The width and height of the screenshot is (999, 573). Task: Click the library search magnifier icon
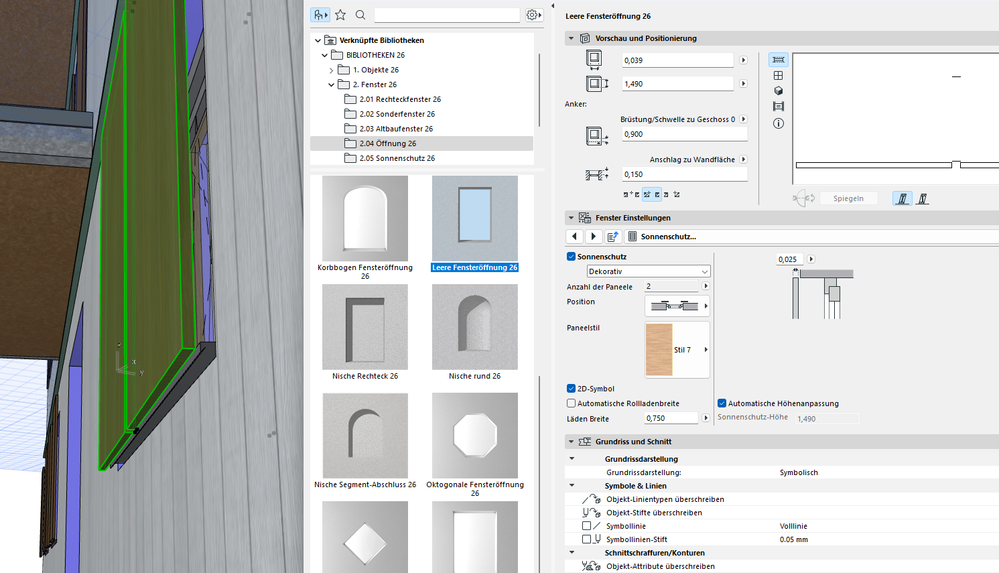coord(360,15)
